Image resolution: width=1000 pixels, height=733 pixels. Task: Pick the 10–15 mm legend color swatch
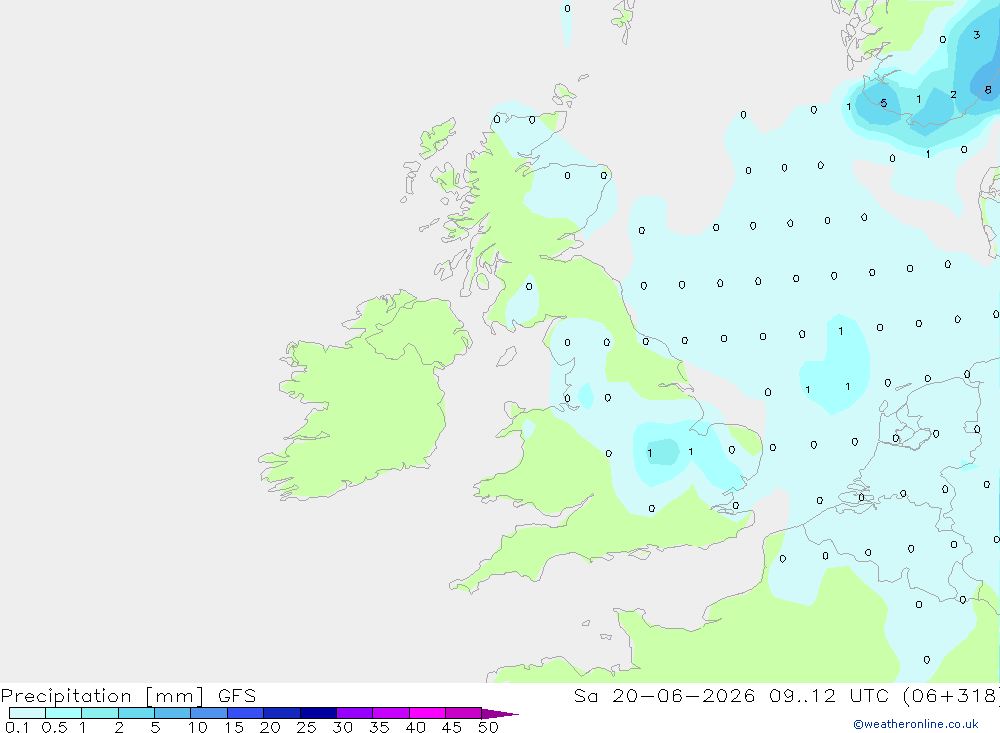209,713
